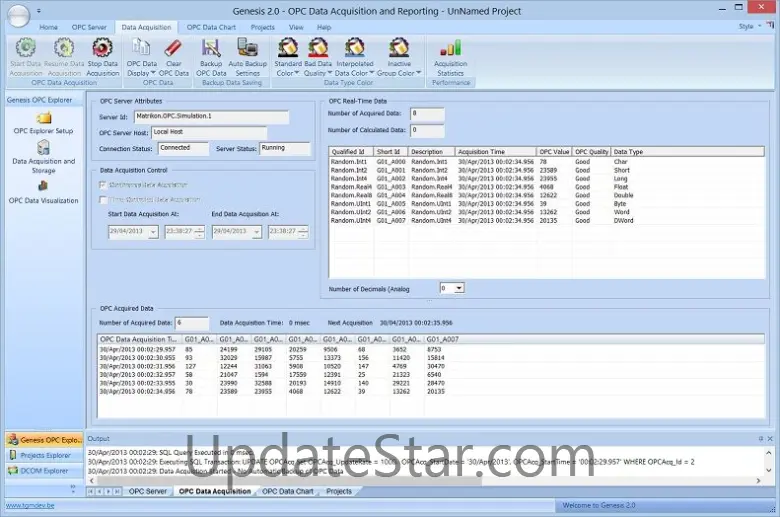Click the Stop Data Acquisition icon
Screen dimensions: 780x517
point(102,48)
